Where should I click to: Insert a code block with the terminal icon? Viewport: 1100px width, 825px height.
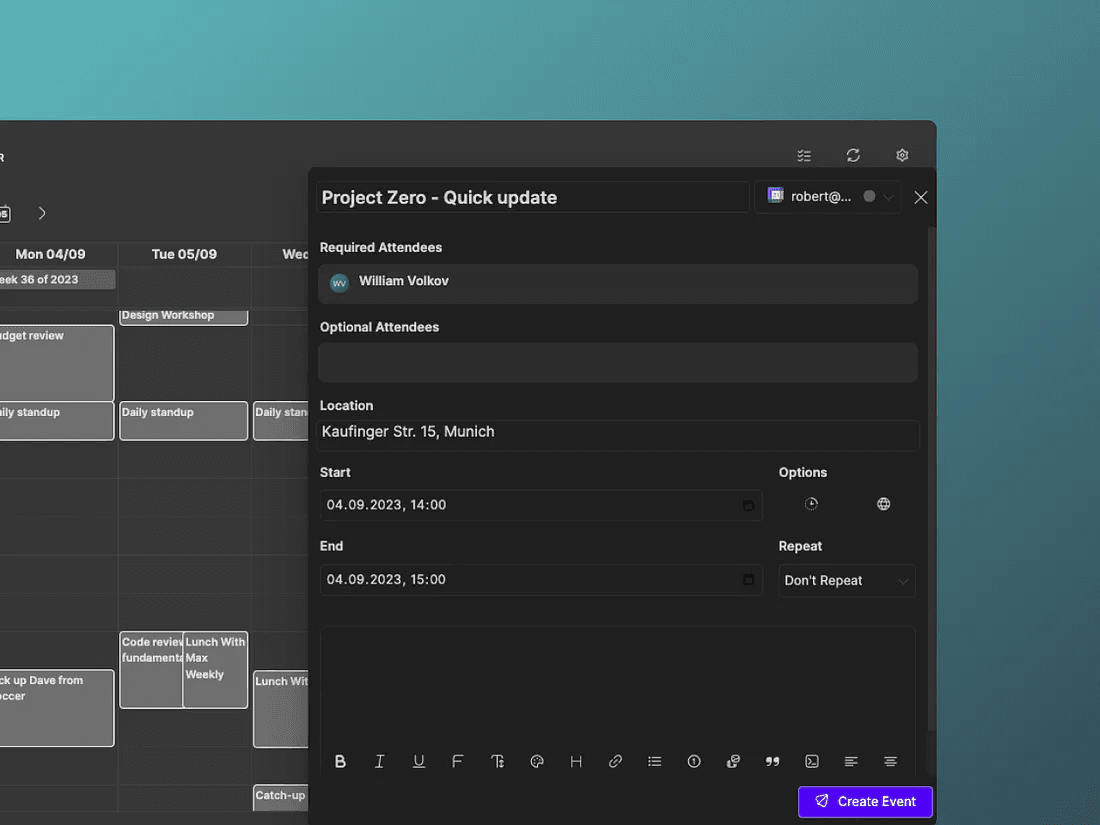pos(812,761)
